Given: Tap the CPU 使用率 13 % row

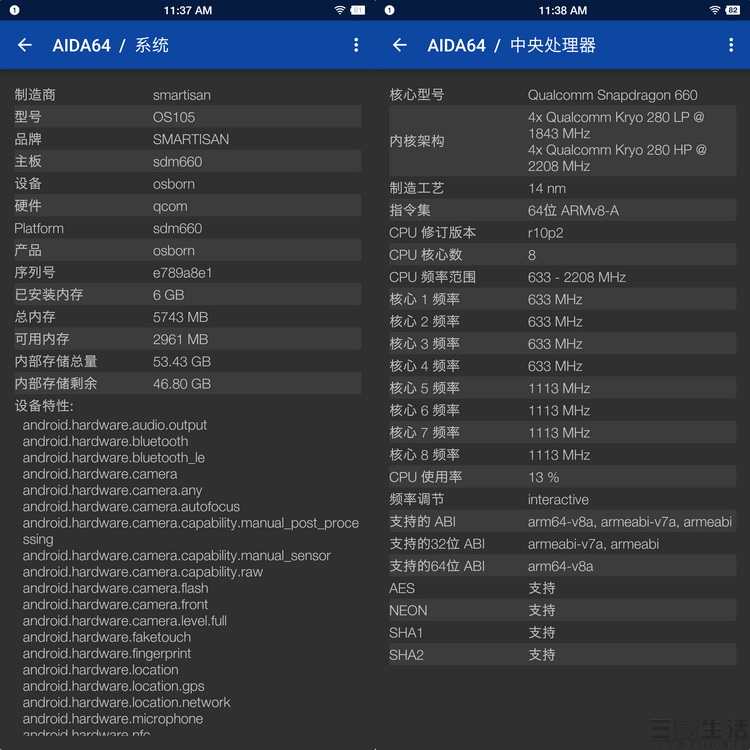Looking at the screenshot, I should point(562,477).
